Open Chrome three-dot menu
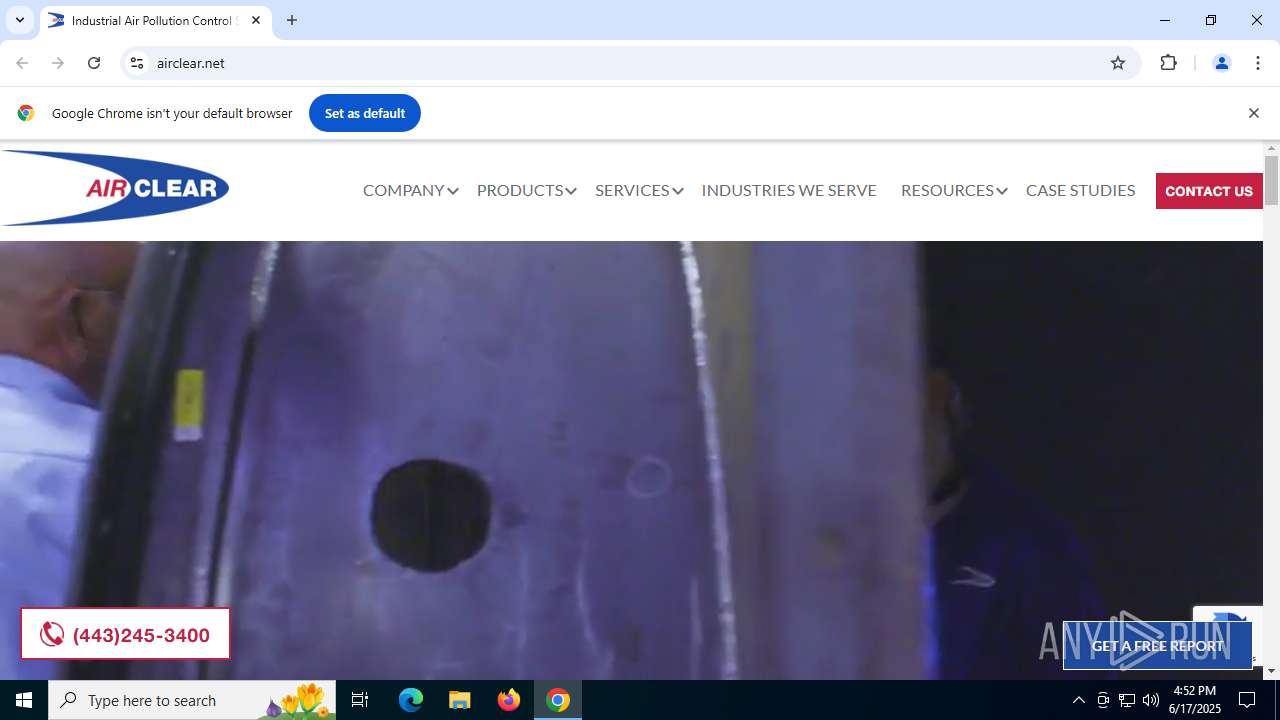The height and width of the screenshot is (720, 1280). click(x=1258, y=63)
